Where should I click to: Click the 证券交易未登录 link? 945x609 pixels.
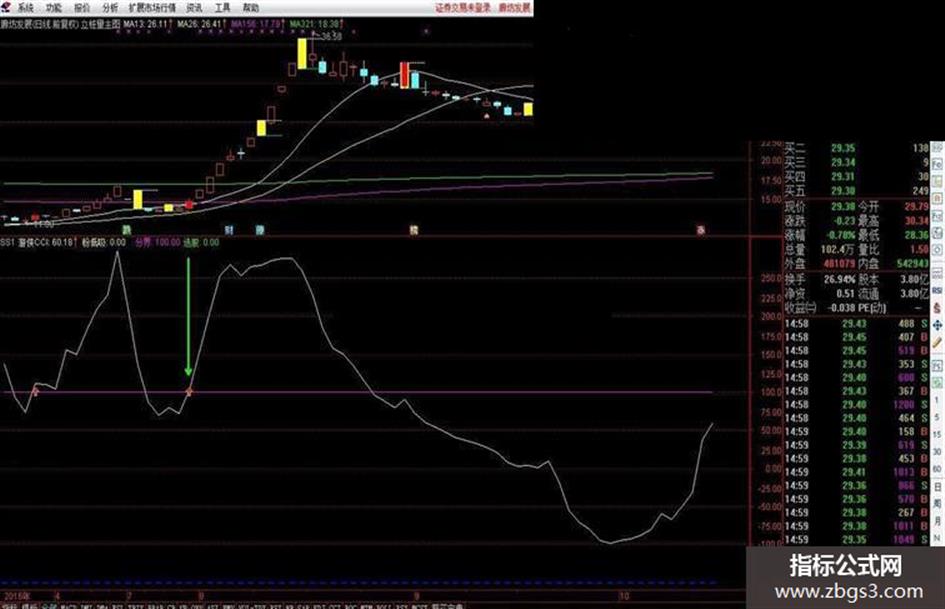click(463, 8)
